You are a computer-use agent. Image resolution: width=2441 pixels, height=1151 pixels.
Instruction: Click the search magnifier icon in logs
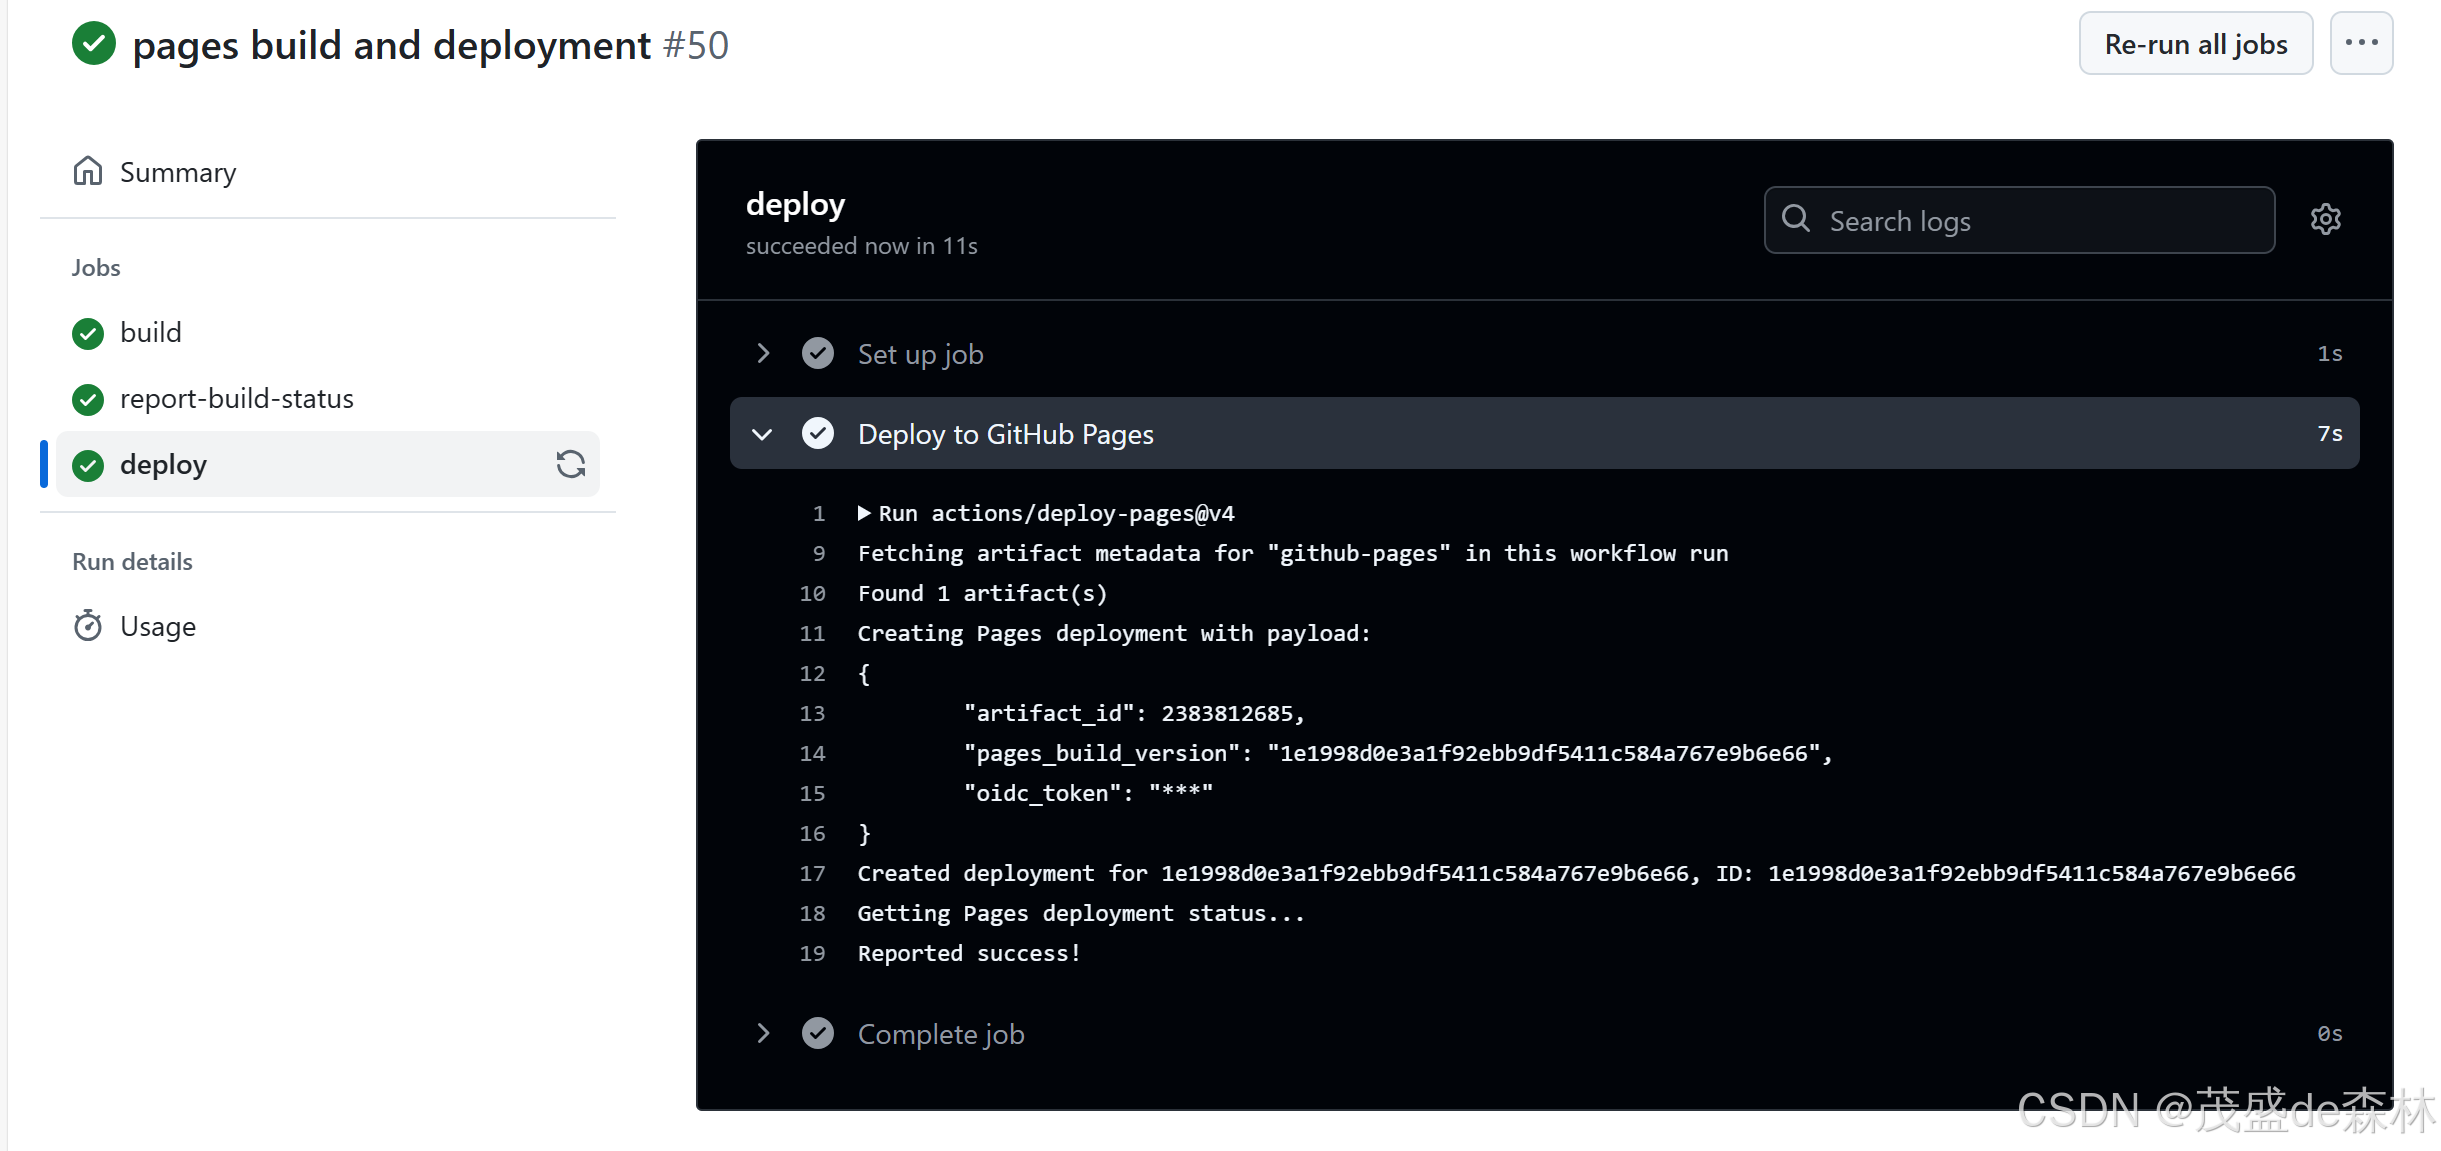pyautogui.click(x=1796, y=219)
